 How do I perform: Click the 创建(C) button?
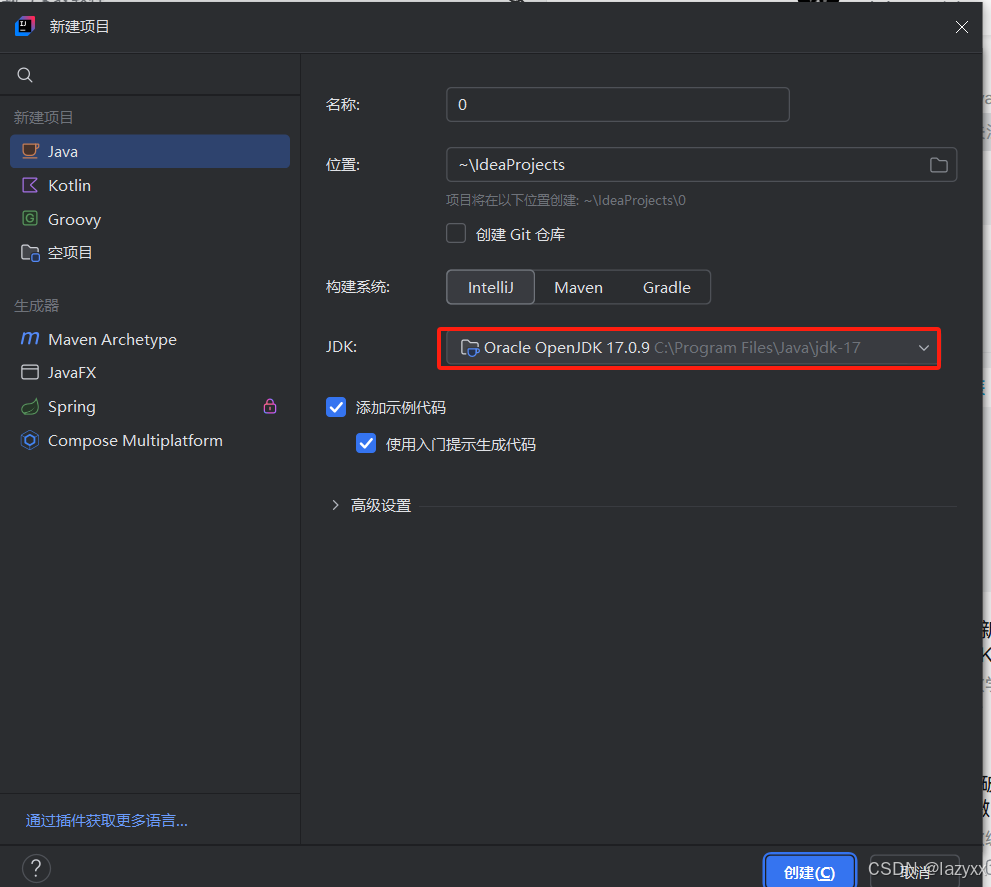pyautogui.click(x=810, y=872)
